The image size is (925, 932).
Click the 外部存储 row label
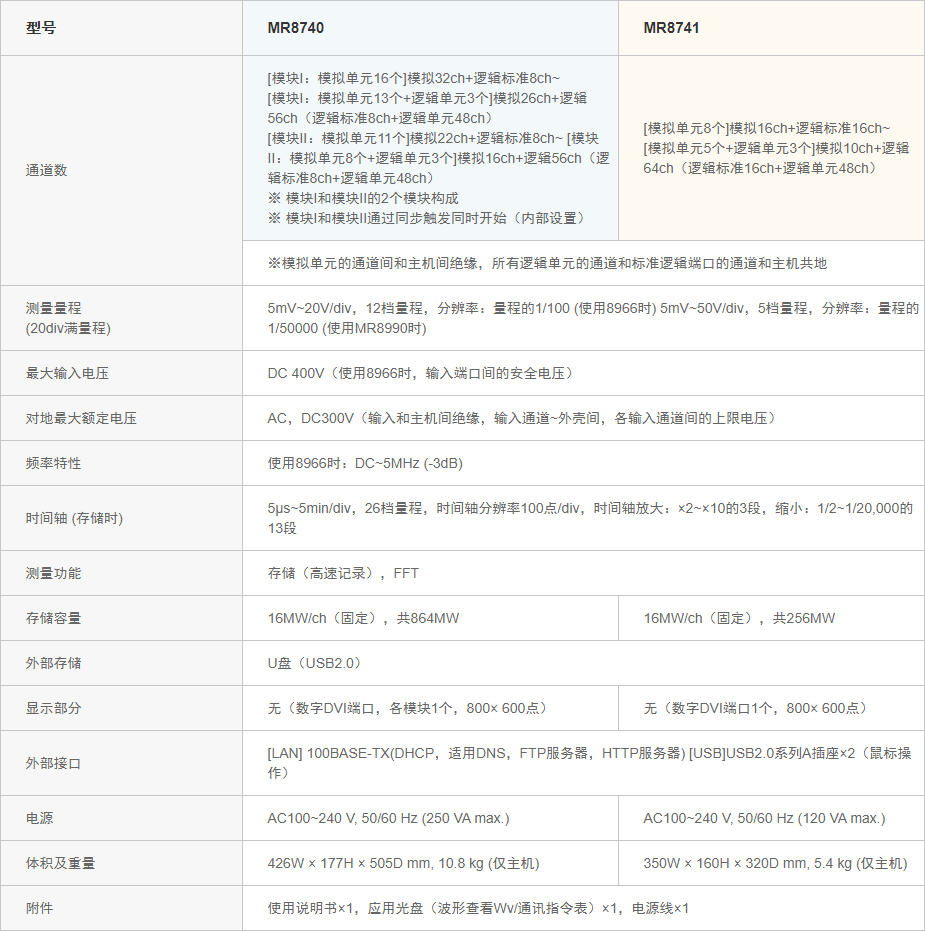click(54, 663)
